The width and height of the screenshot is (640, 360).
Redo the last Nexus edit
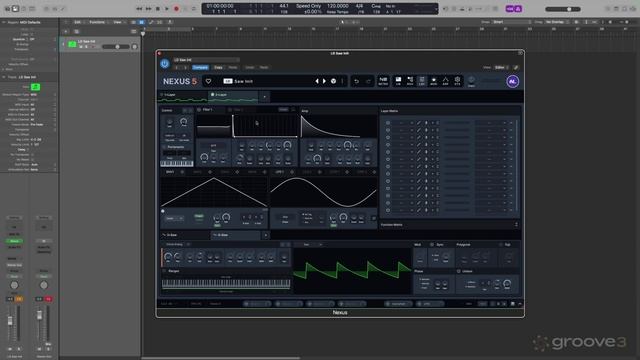368,81
